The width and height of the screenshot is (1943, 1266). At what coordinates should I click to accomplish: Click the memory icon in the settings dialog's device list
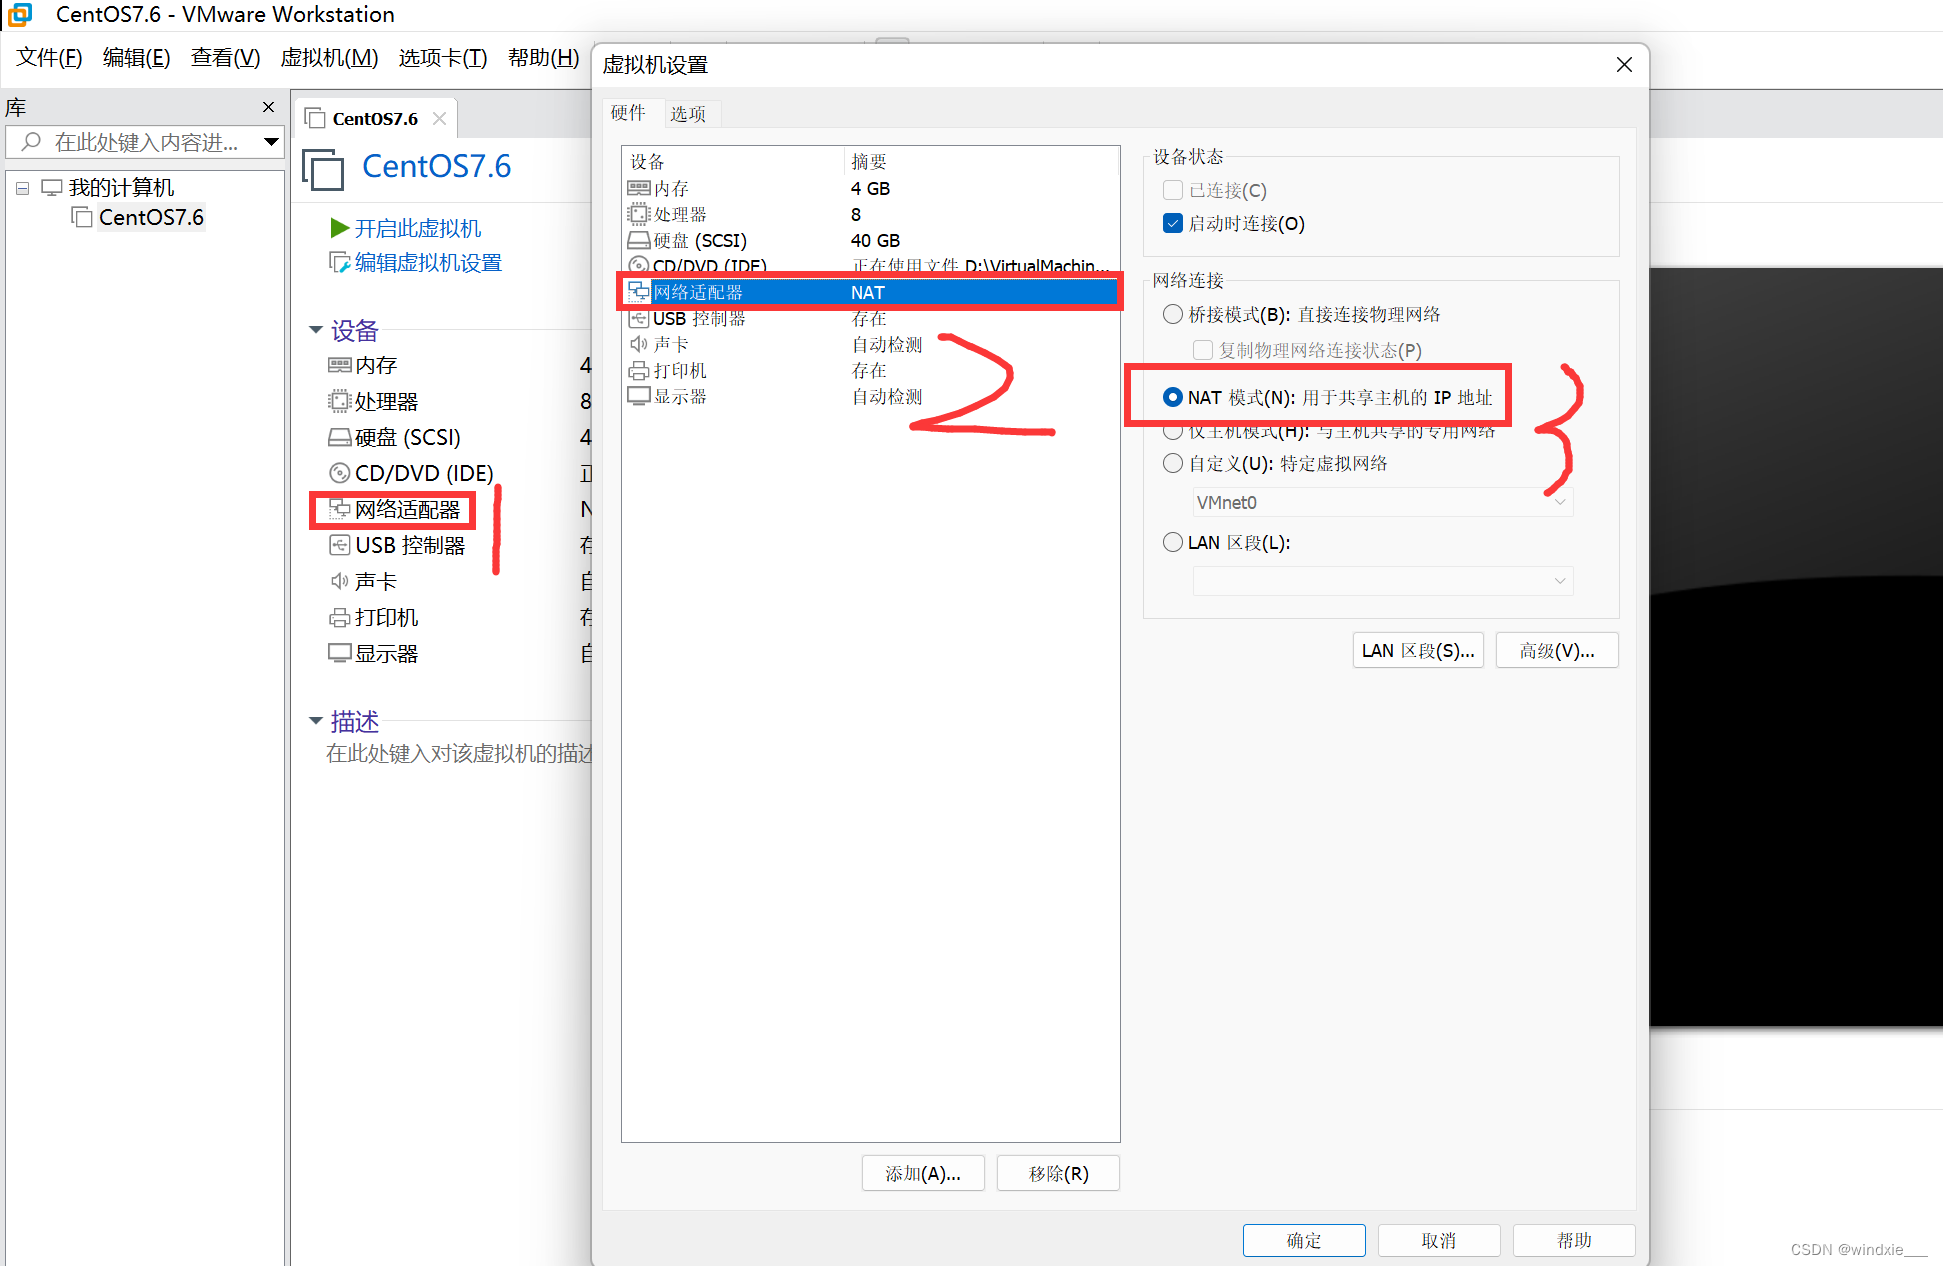639,188
